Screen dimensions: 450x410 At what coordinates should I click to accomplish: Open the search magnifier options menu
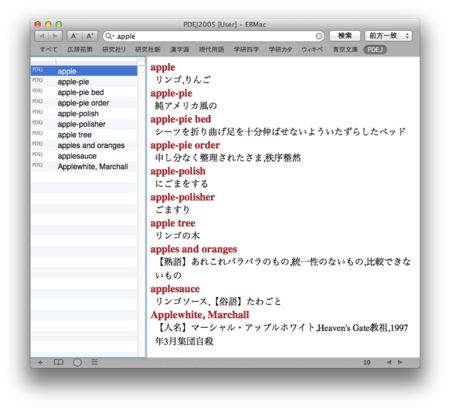(110, 36)
